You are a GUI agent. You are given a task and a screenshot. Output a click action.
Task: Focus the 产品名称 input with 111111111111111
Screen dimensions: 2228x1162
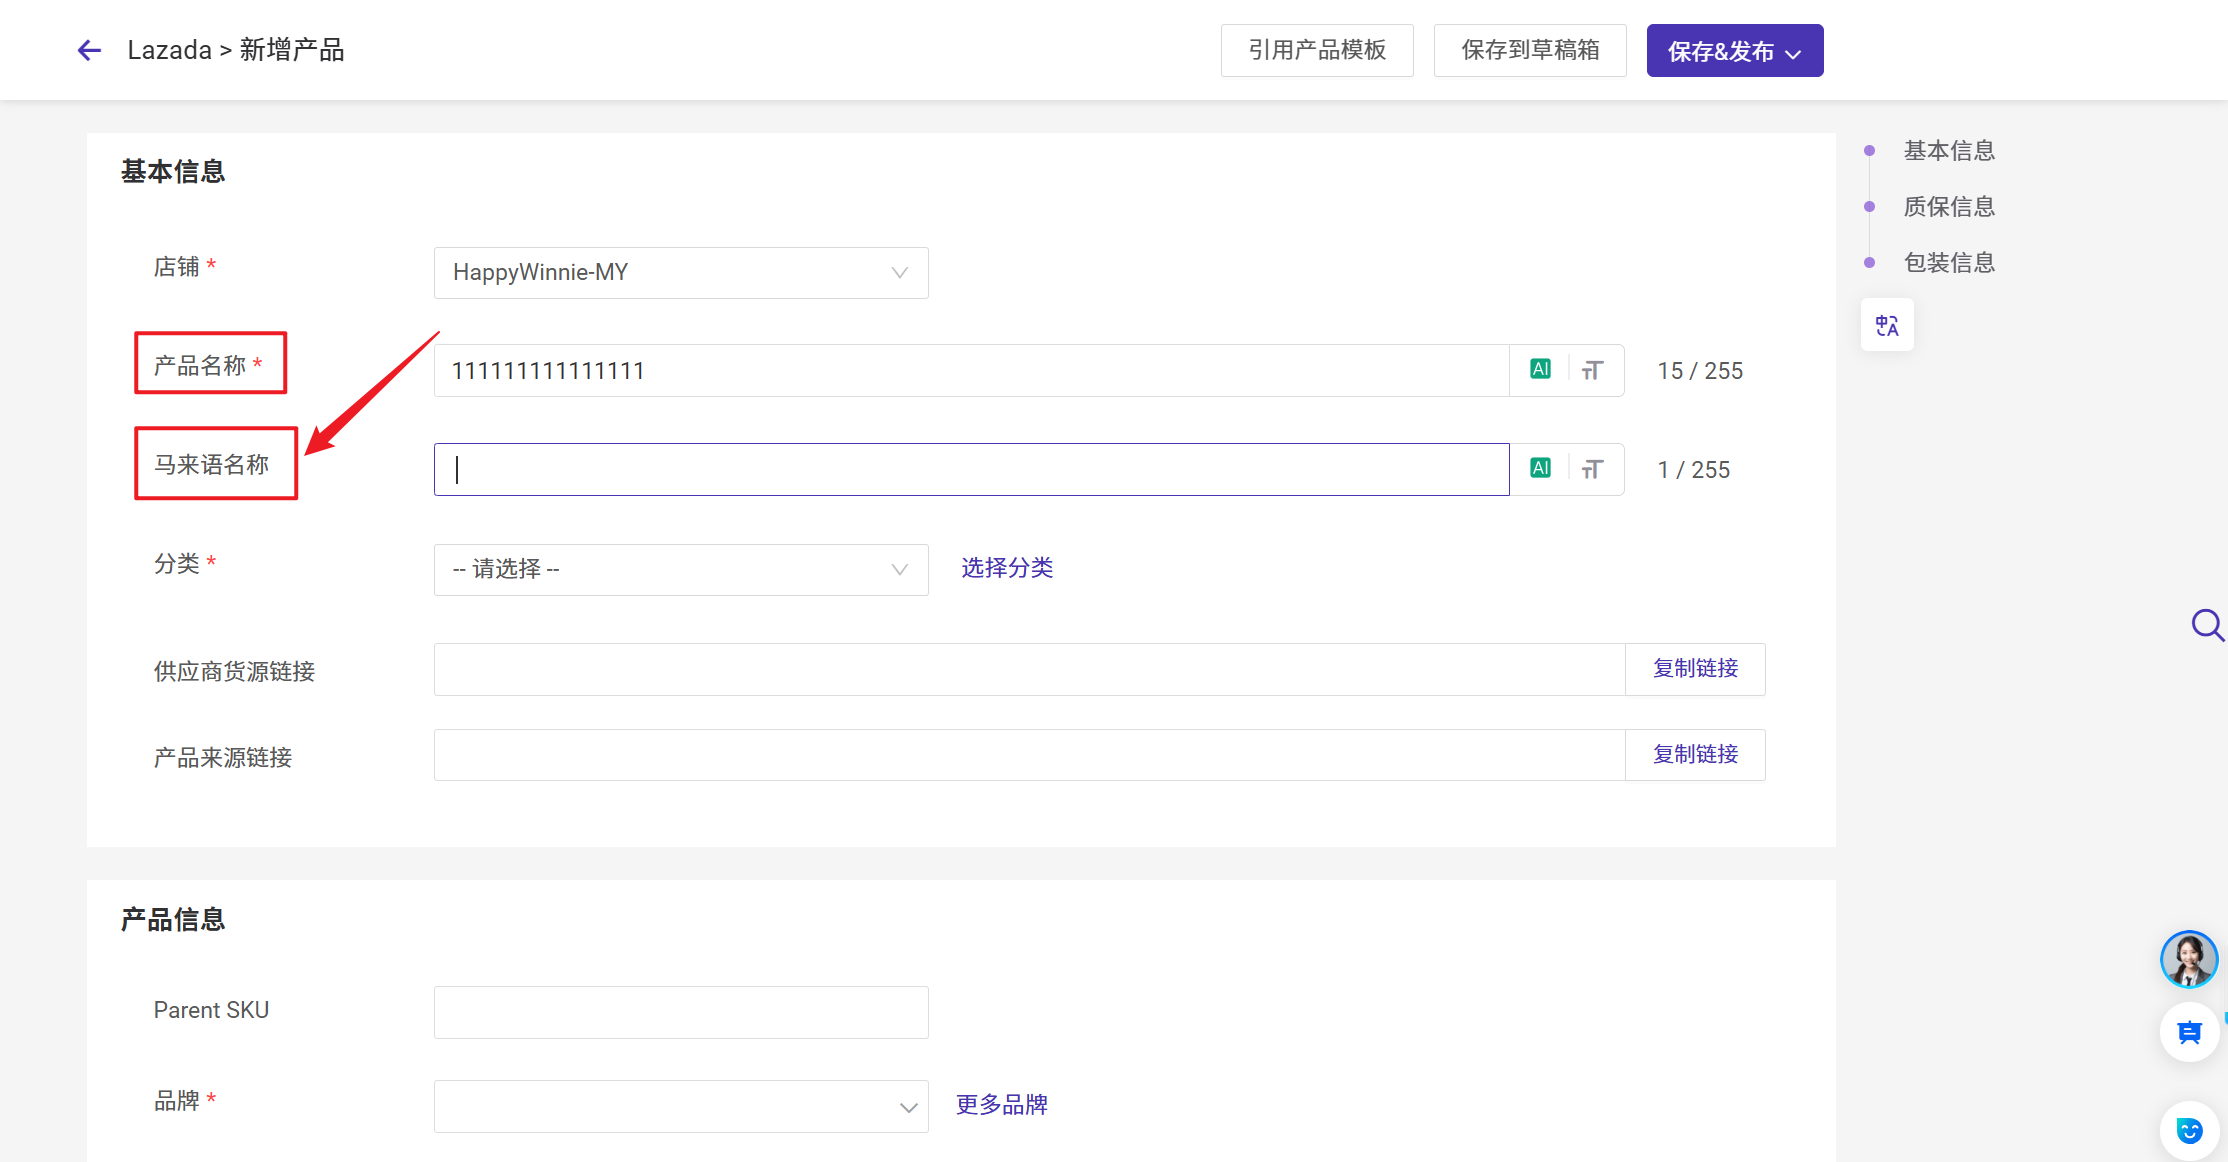(971, 371)
